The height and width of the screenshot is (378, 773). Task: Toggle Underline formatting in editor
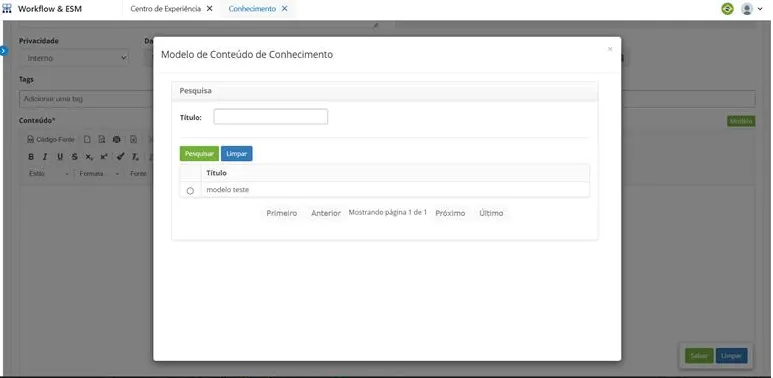[60, 157]
